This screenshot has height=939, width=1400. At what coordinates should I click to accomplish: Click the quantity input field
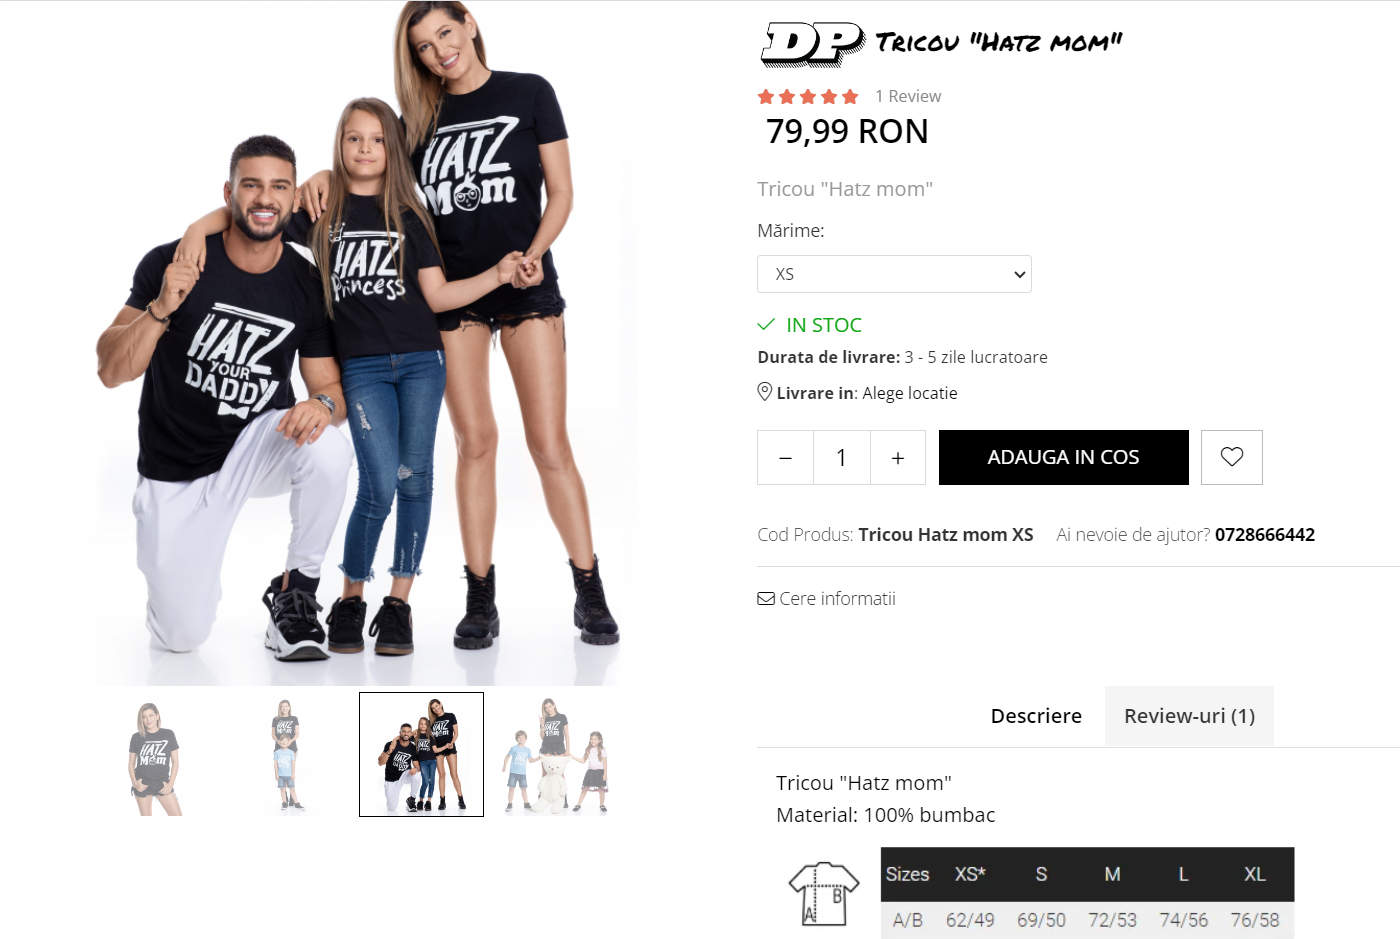(x=842, y=457)
